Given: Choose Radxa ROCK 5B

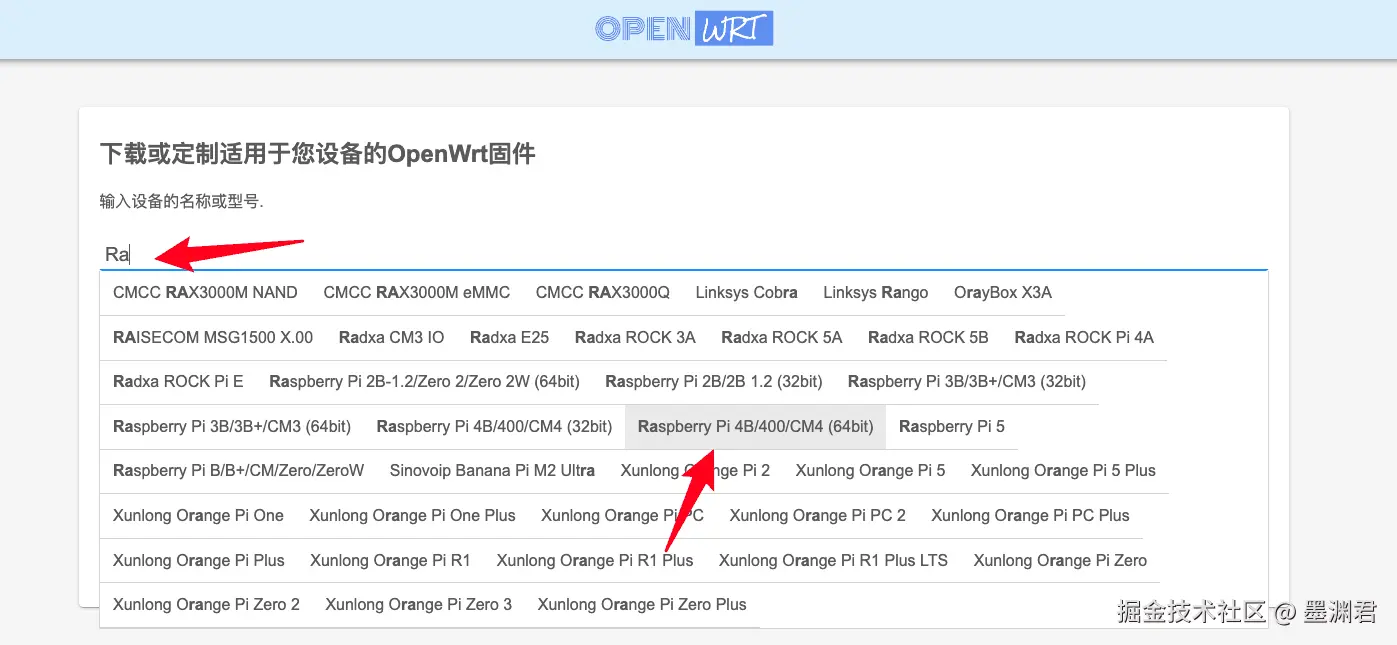Looking at the screenshot, I should pos(928,337).
